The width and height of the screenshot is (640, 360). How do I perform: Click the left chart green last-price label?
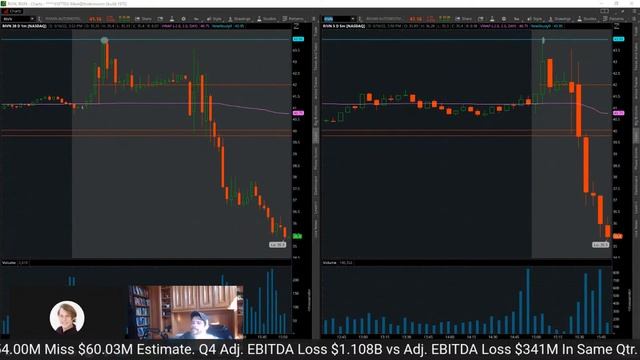pyautogui.click(x=297, y=236)
